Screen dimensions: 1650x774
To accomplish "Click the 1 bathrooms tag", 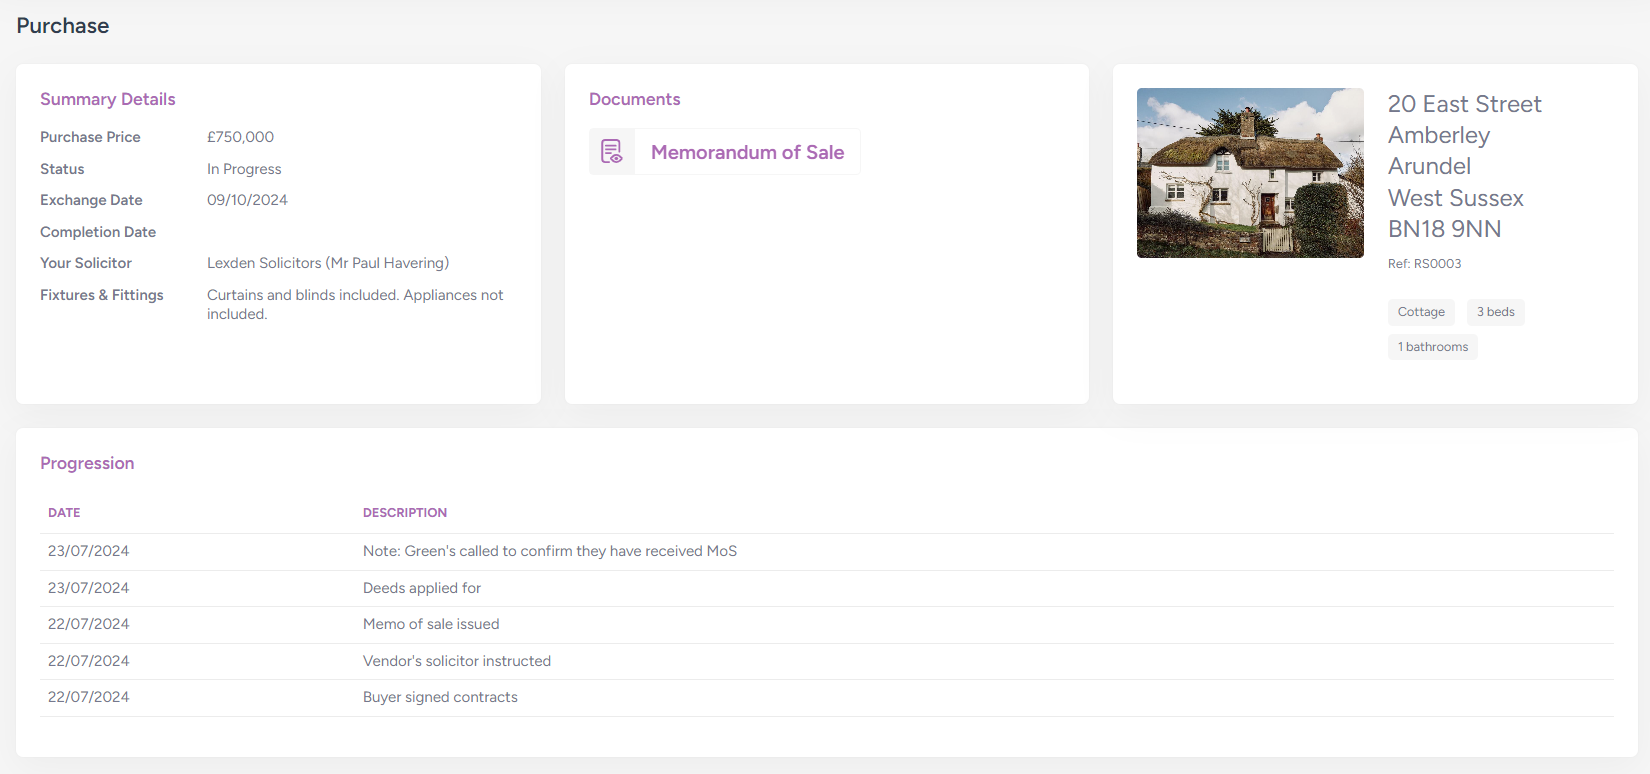I will (x=1432, y=347).
